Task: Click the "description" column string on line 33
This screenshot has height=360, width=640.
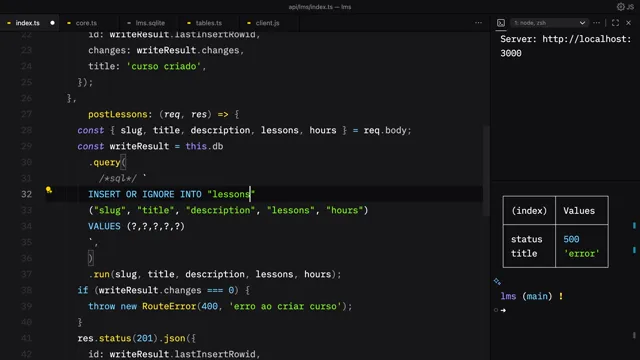Action: click(220, 210)
